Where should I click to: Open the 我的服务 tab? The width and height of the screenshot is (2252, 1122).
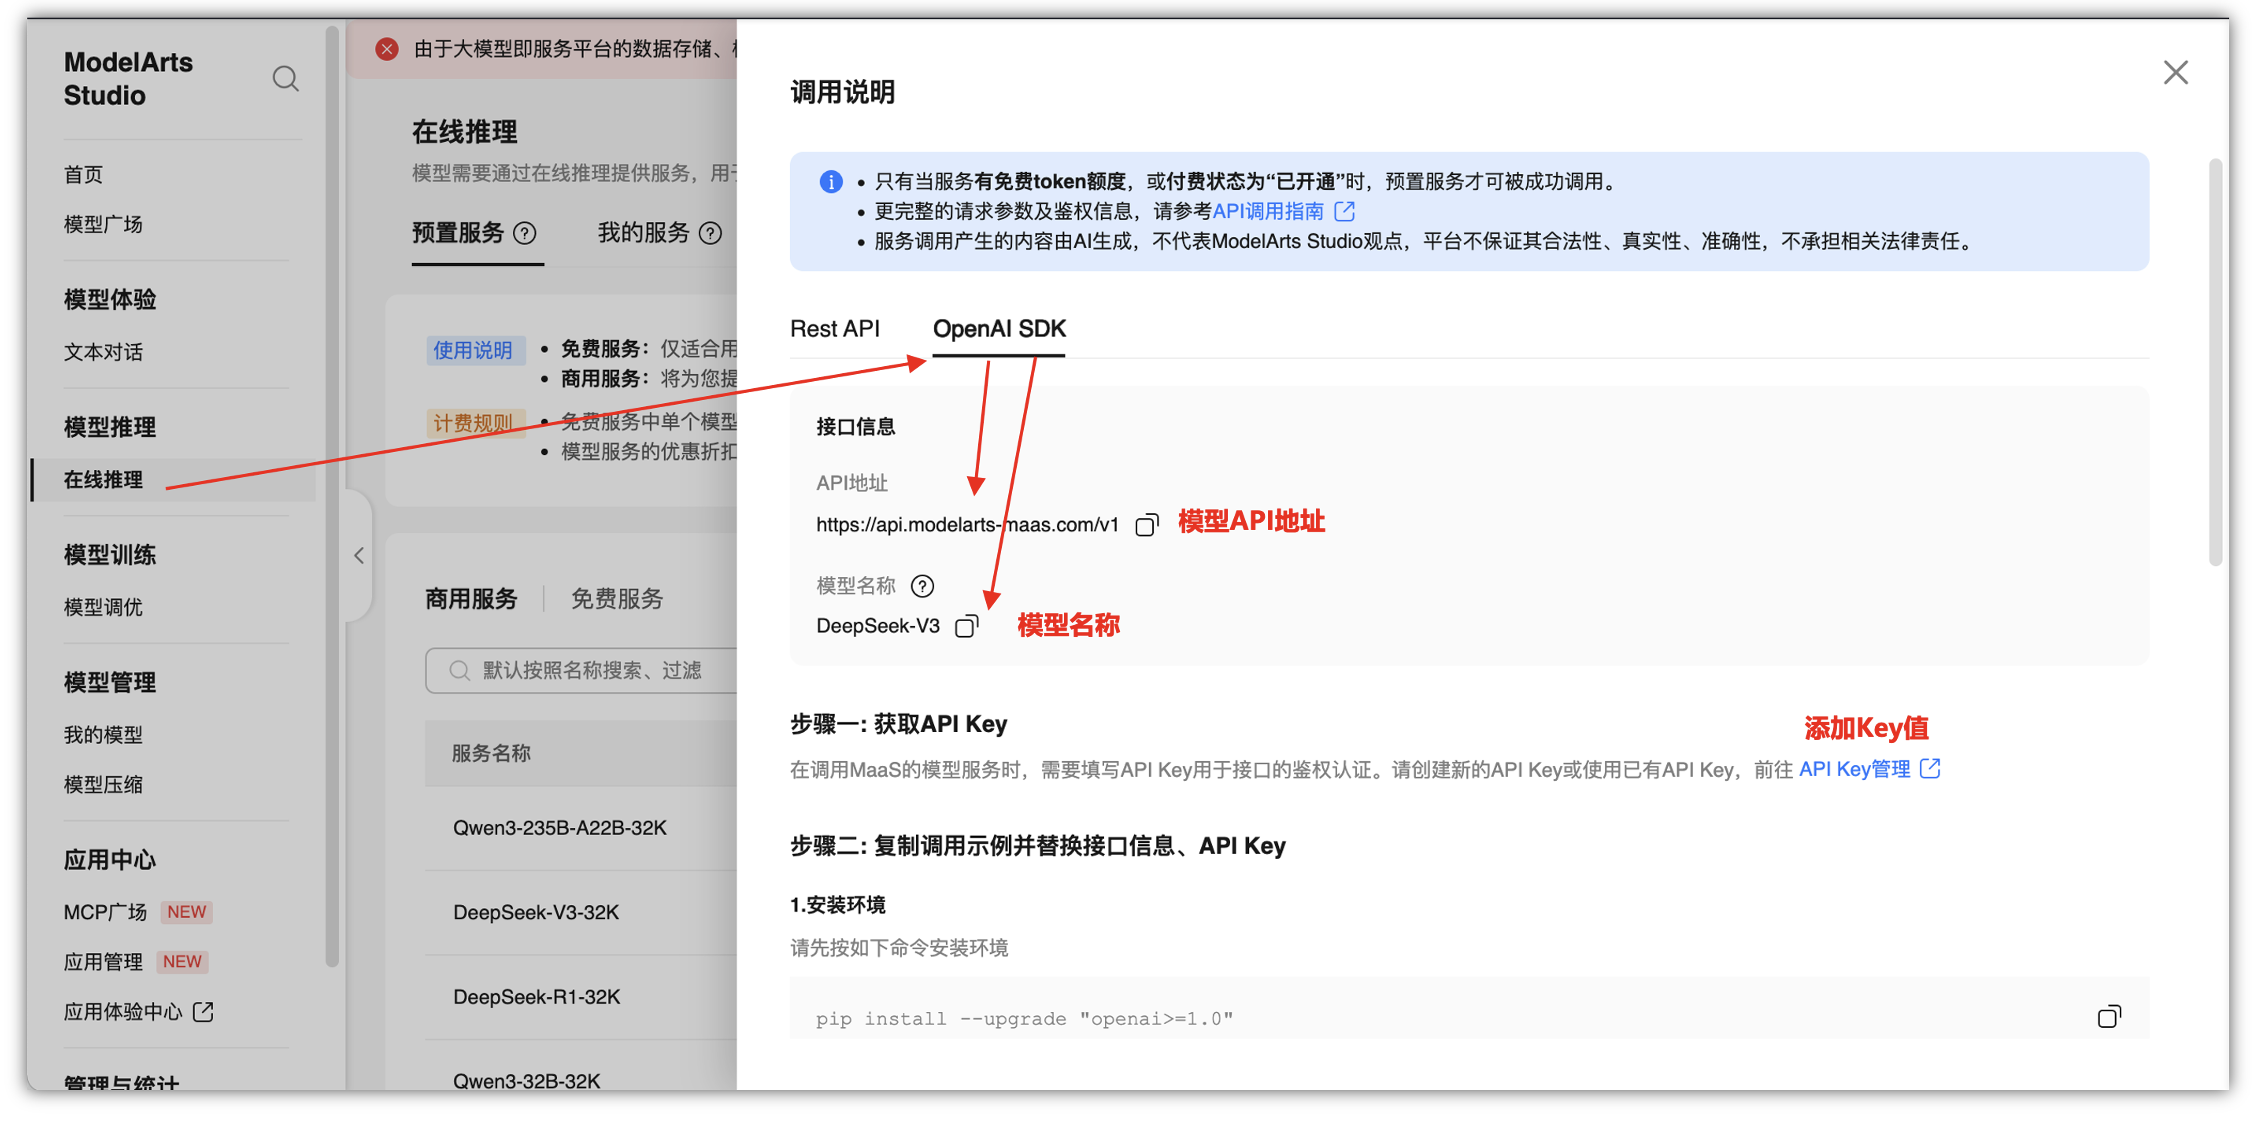(x=643, y=233)
